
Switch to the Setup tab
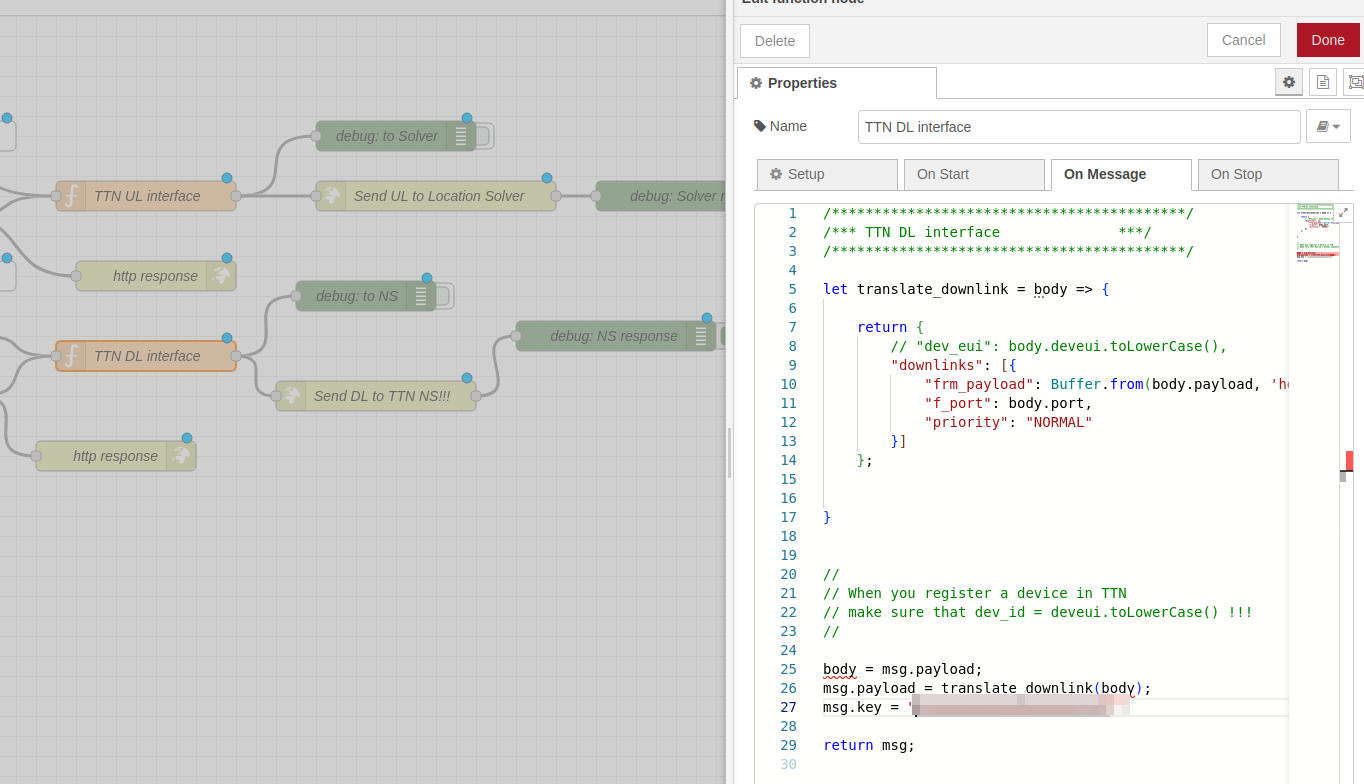click(x=827, y=174)
